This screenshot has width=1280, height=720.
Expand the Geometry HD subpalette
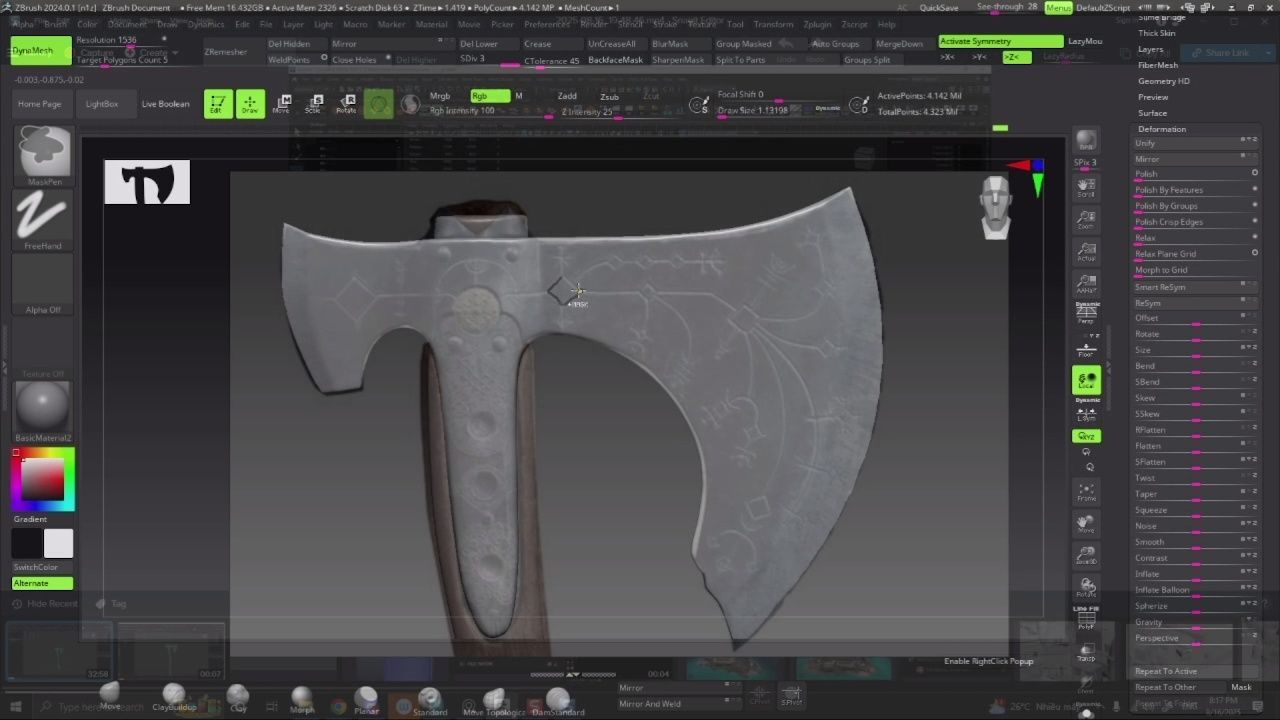click(1163, 81)
